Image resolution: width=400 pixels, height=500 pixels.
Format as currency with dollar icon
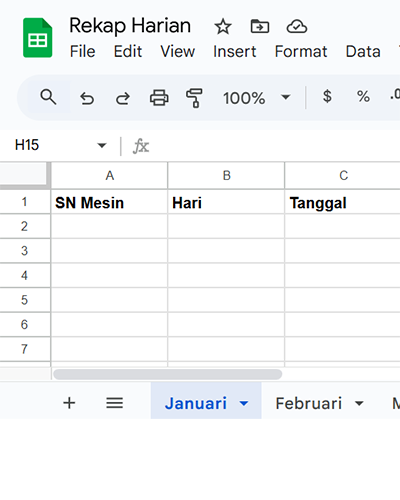(x=327, y=96)
